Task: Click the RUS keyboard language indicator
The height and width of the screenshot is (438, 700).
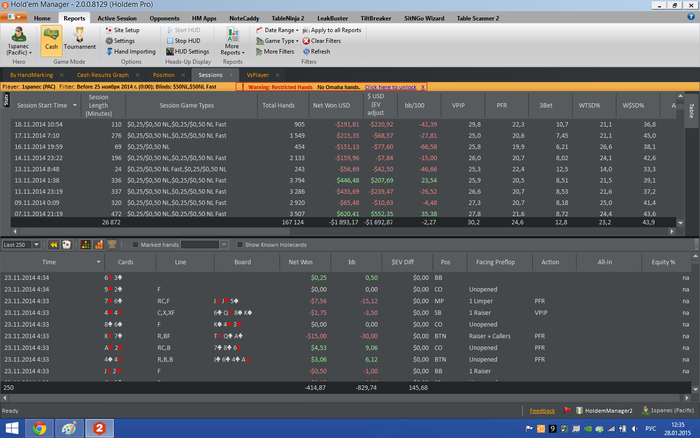Action: pos(650,429)
